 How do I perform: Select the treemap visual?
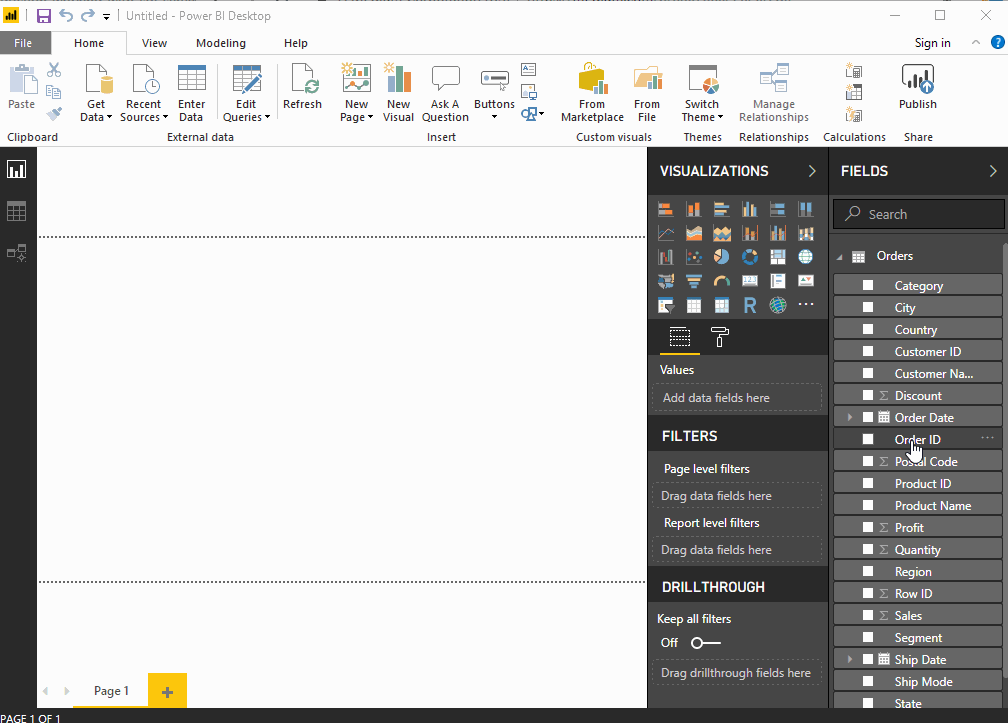coord(778,257)
